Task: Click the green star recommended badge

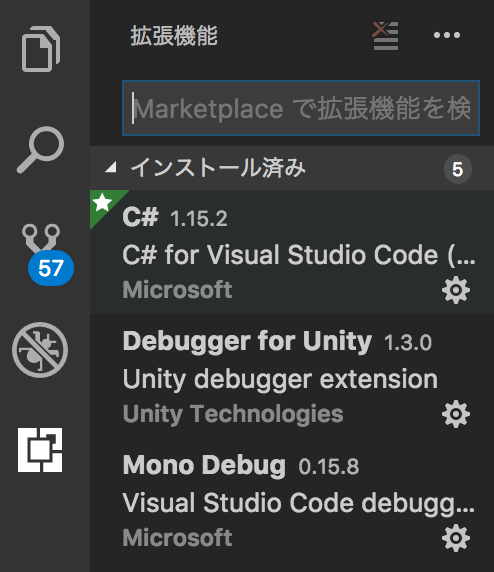Action: [104, 204]
